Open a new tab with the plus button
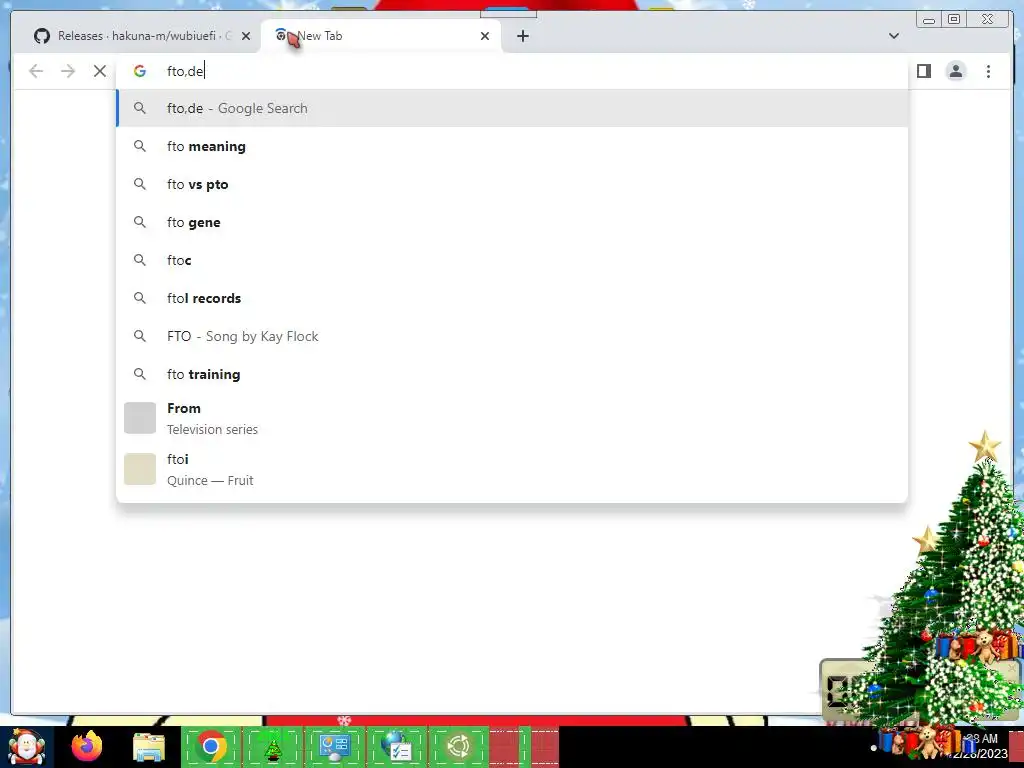The width and height of the screenshot is (1024, 768). coord(522,36)
